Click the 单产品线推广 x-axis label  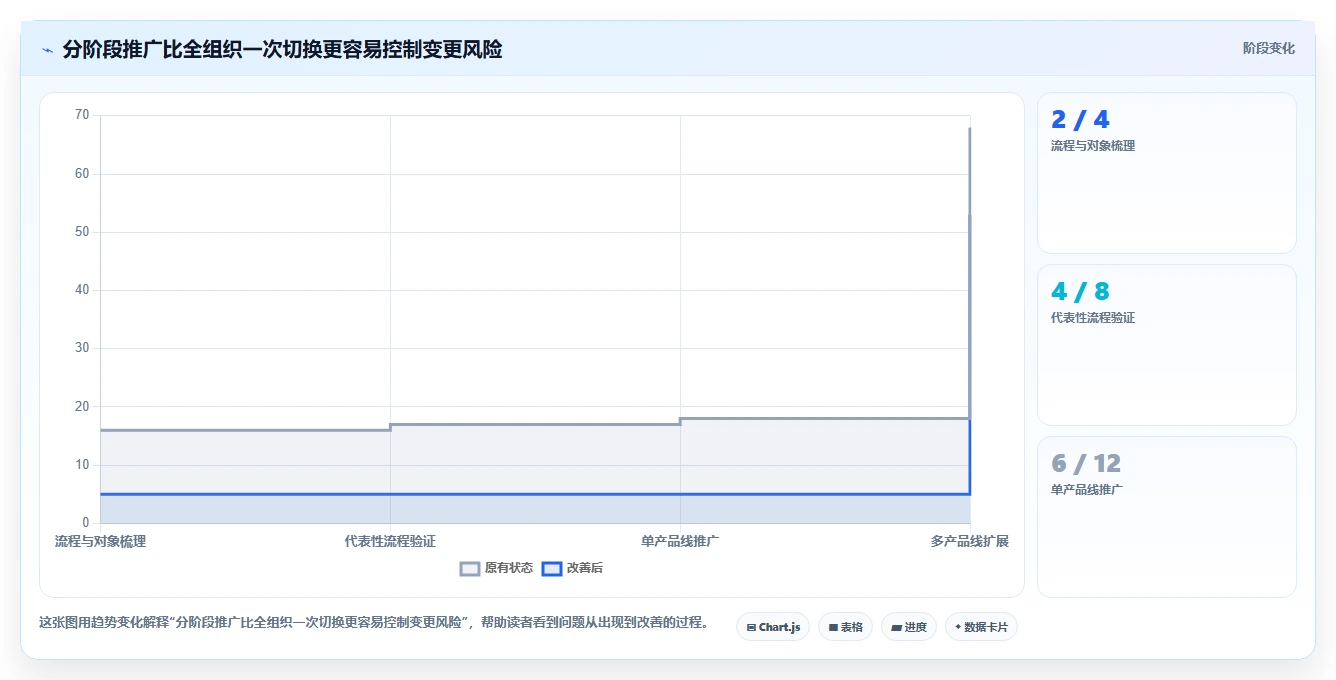[x=680, y=541]
